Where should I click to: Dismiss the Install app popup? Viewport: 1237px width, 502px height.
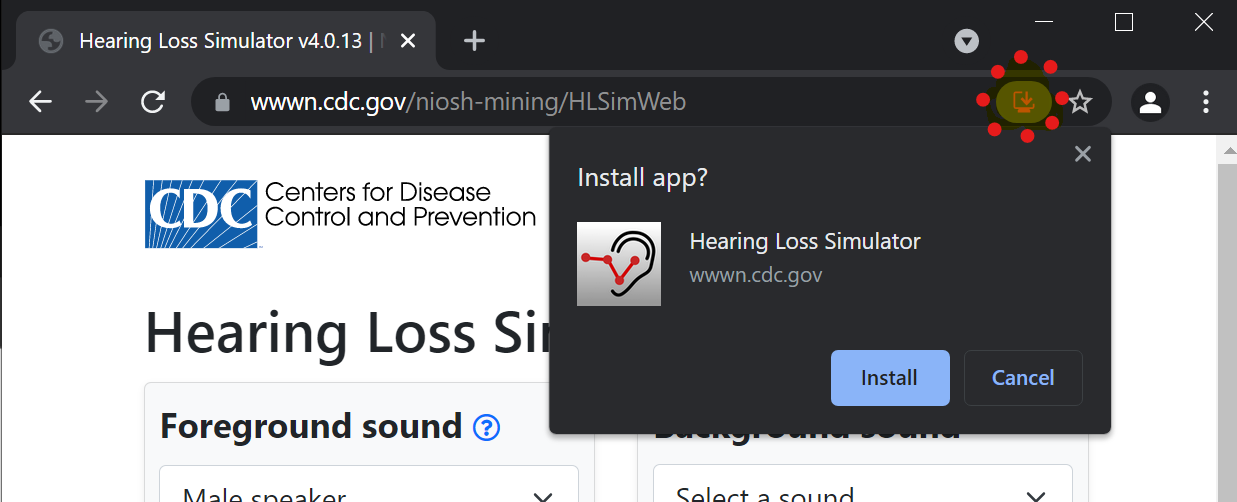(1081, 154)
